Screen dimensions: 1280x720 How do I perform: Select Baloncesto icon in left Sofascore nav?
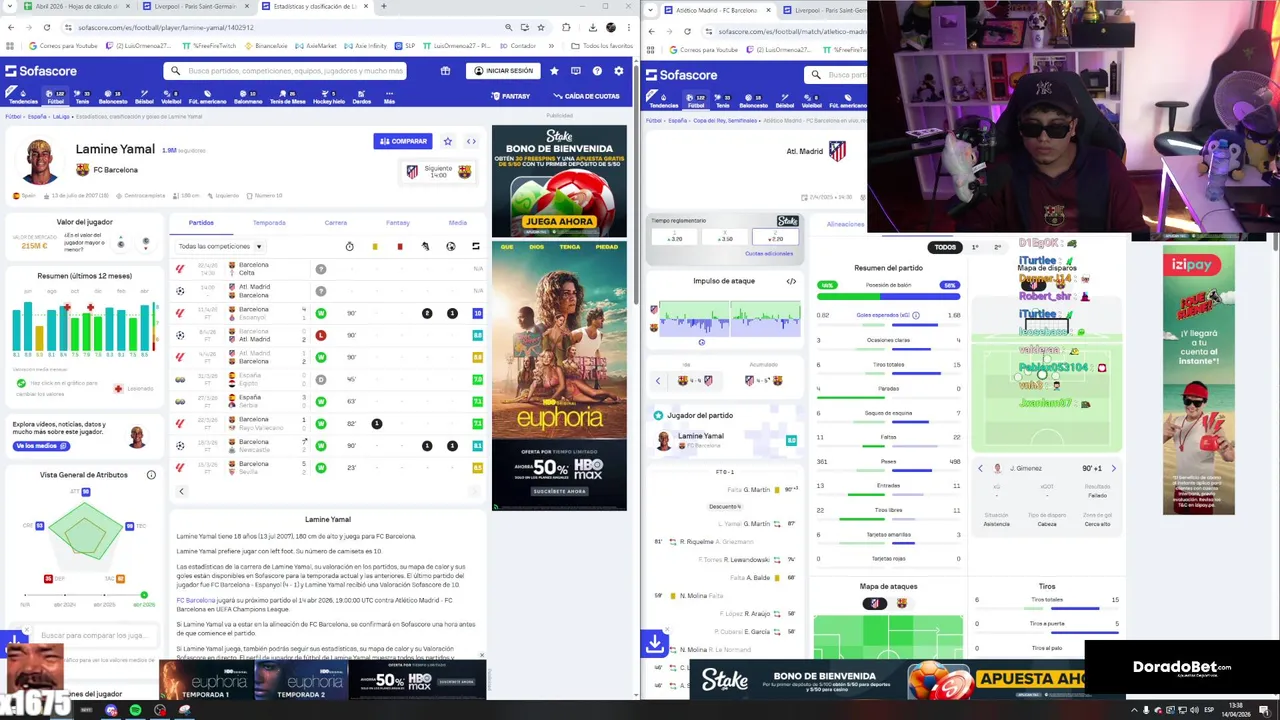click(113, 97)
